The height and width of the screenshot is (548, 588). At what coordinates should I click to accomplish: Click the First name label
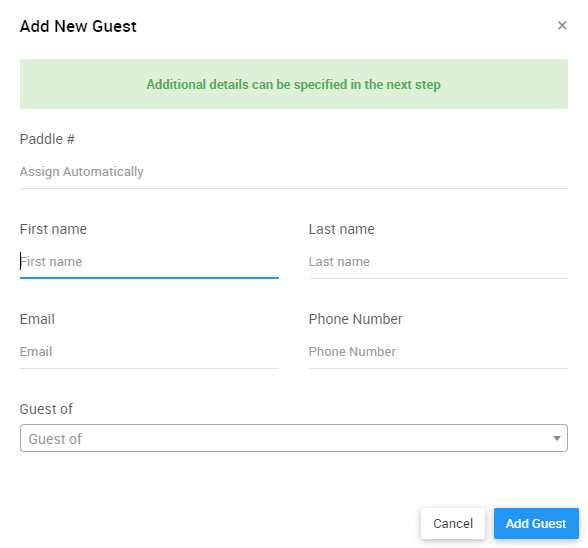[x=53, y=229]
